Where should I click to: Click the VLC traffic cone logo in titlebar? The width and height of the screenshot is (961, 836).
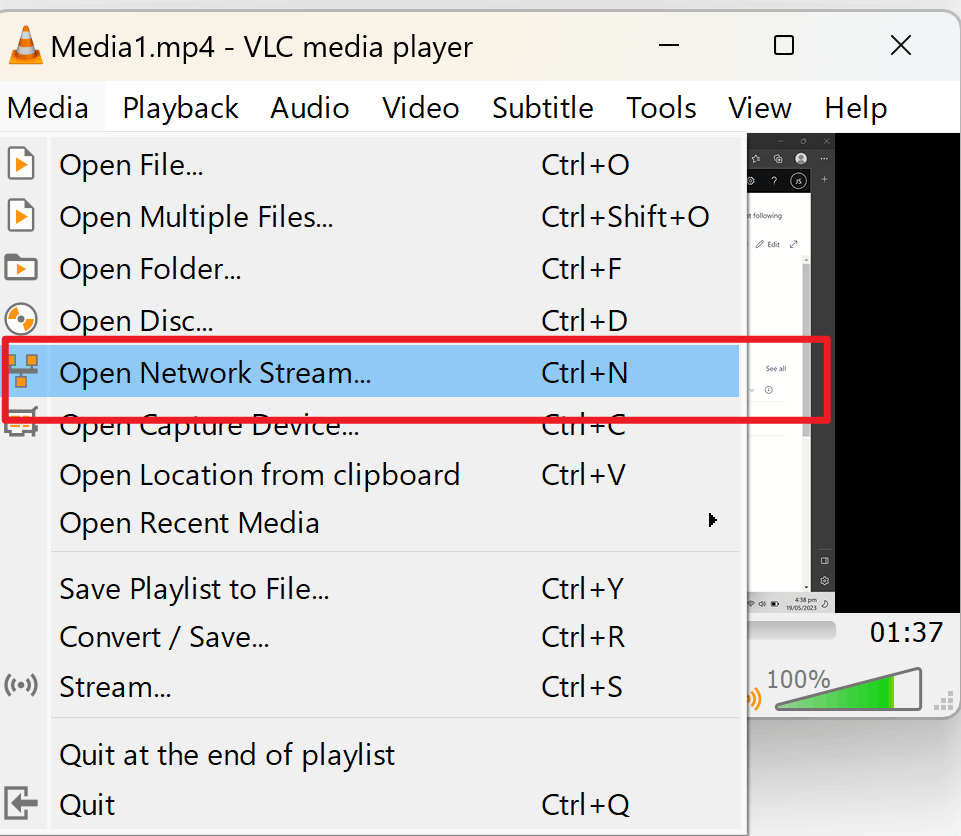coord(25,45)
